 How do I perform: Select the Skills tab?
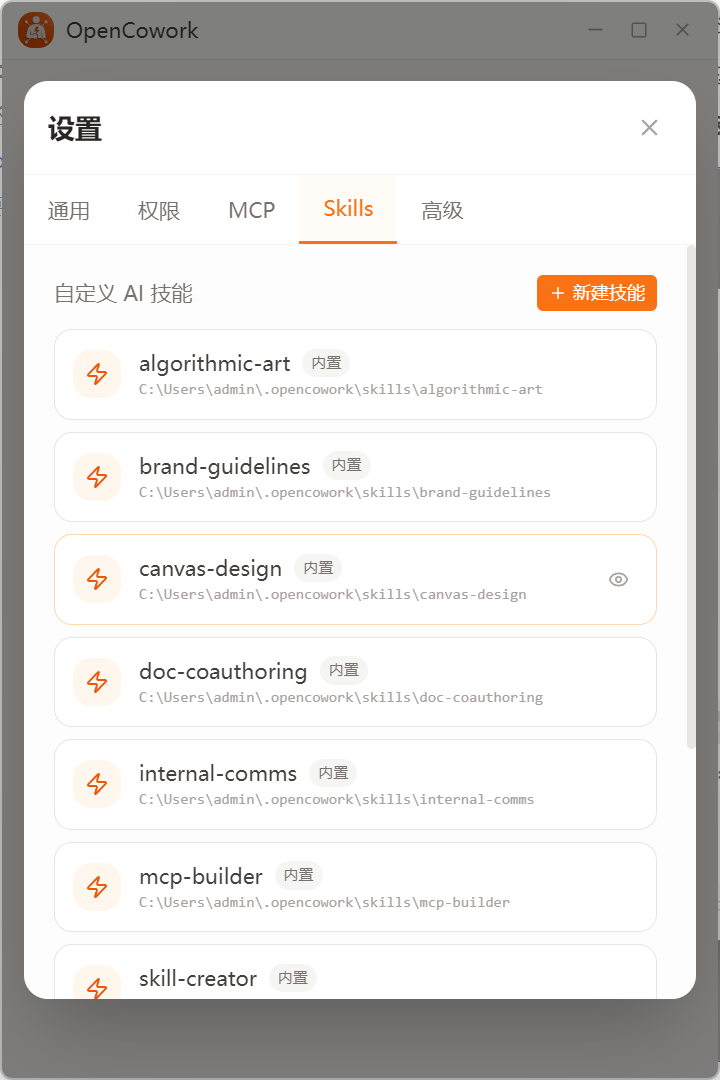click(x=348, y=209)
